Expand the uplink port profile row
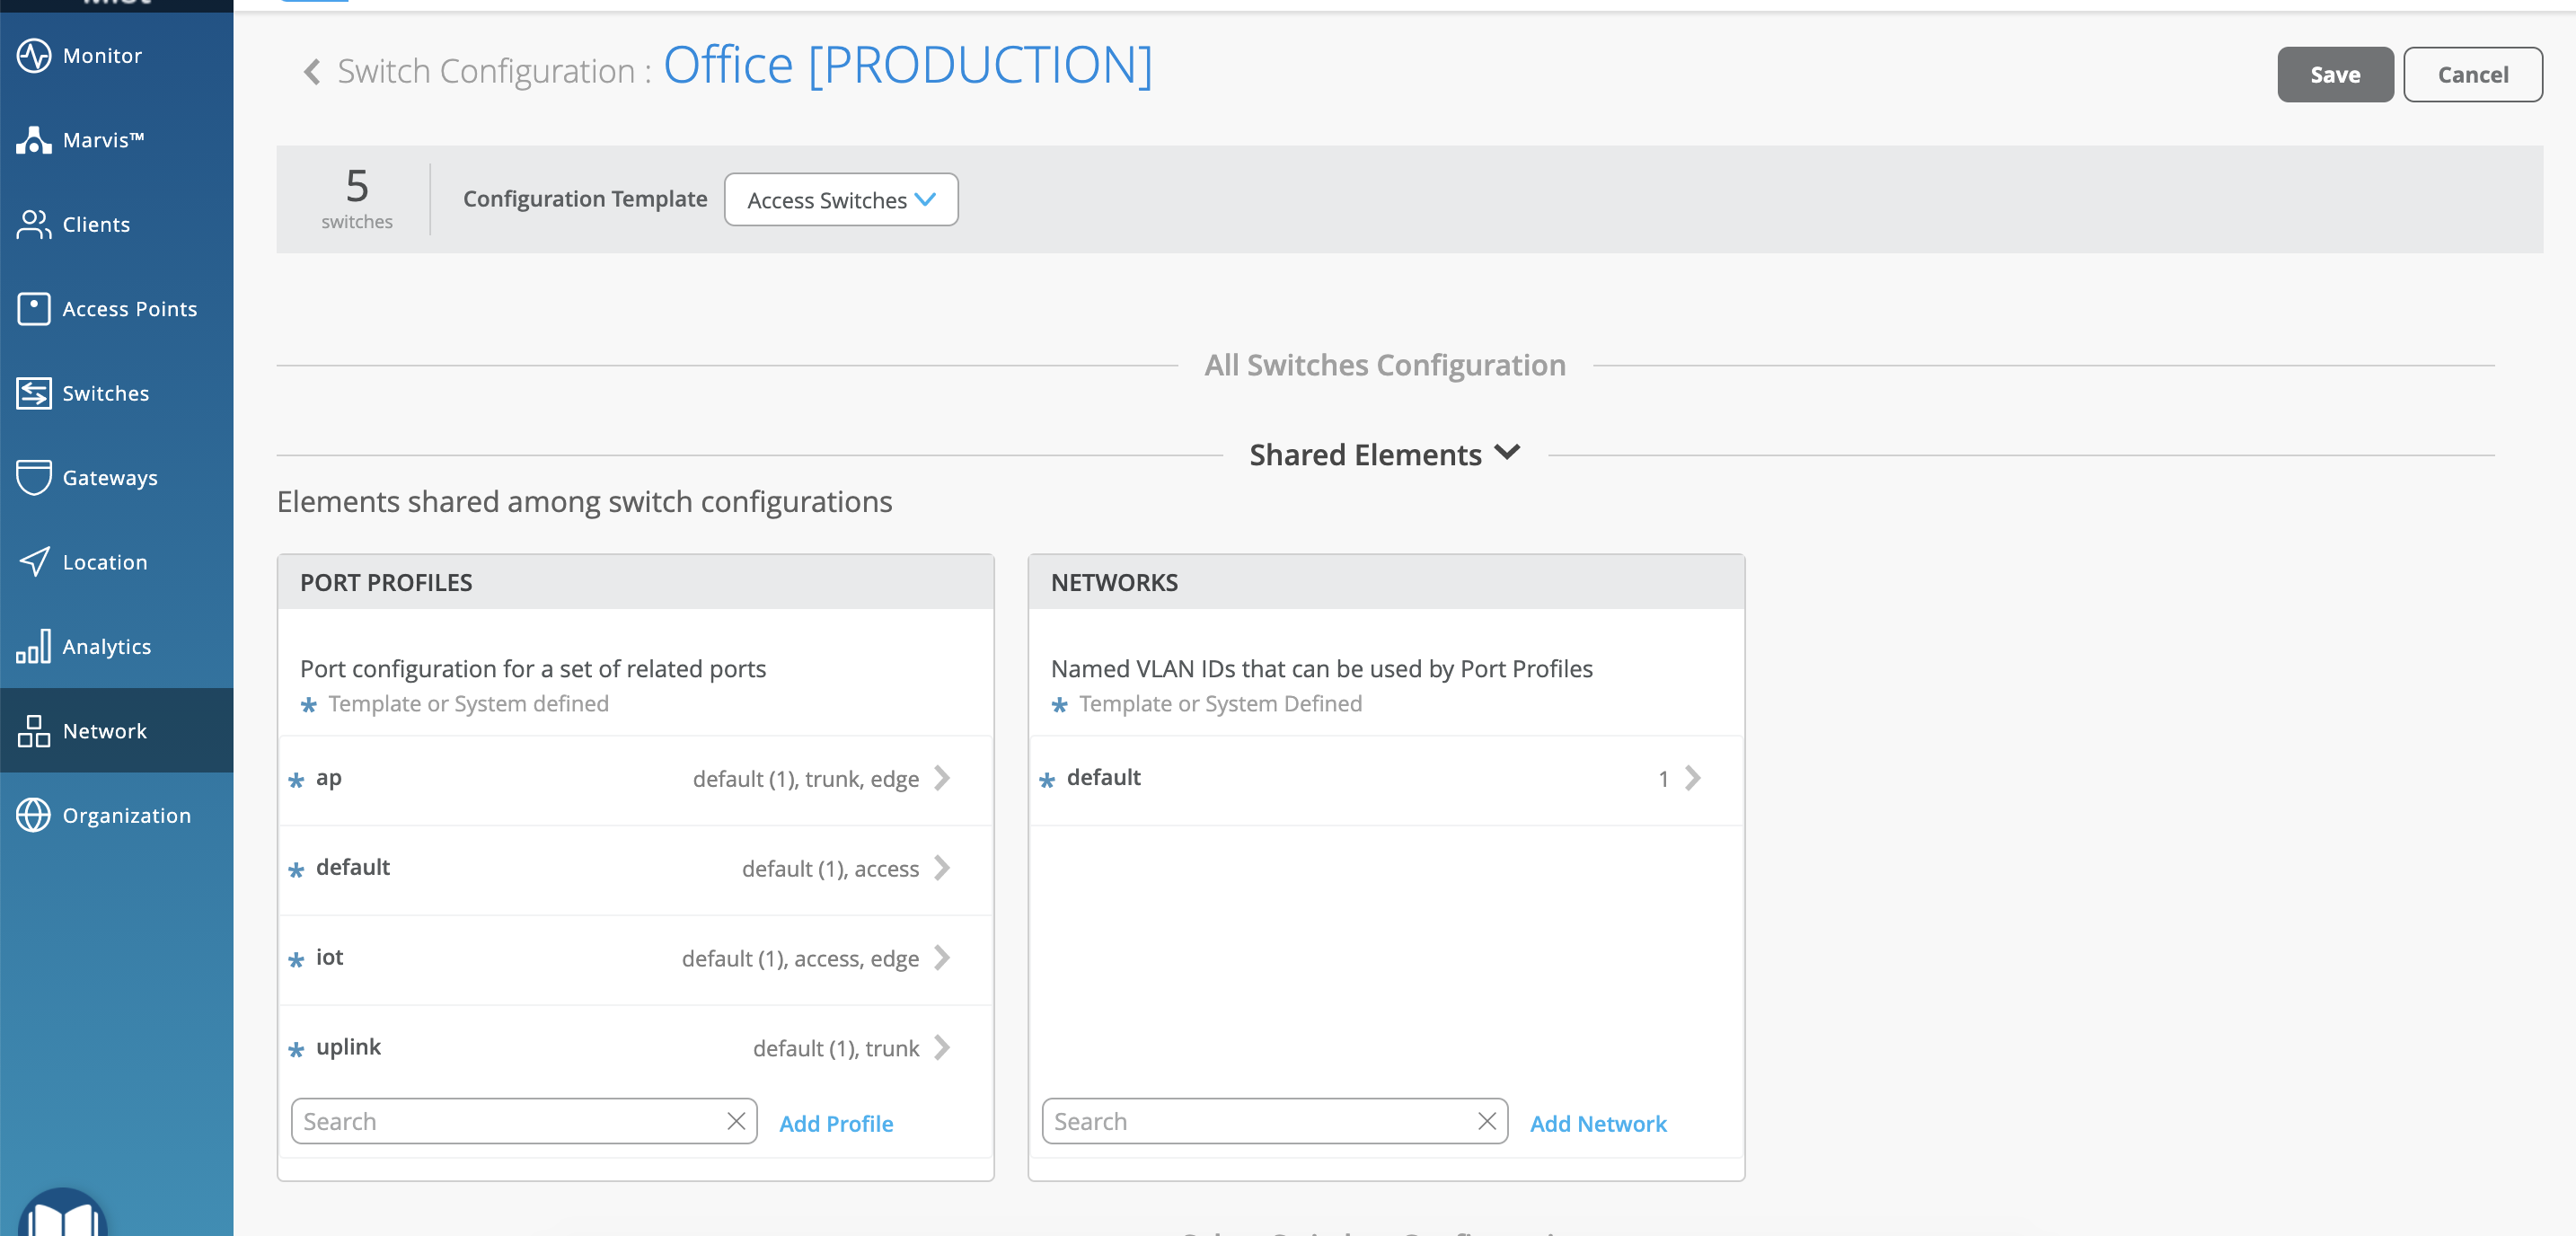Image resolution: width=2576 pixels, height=1236 pixels. point(940,1048)
